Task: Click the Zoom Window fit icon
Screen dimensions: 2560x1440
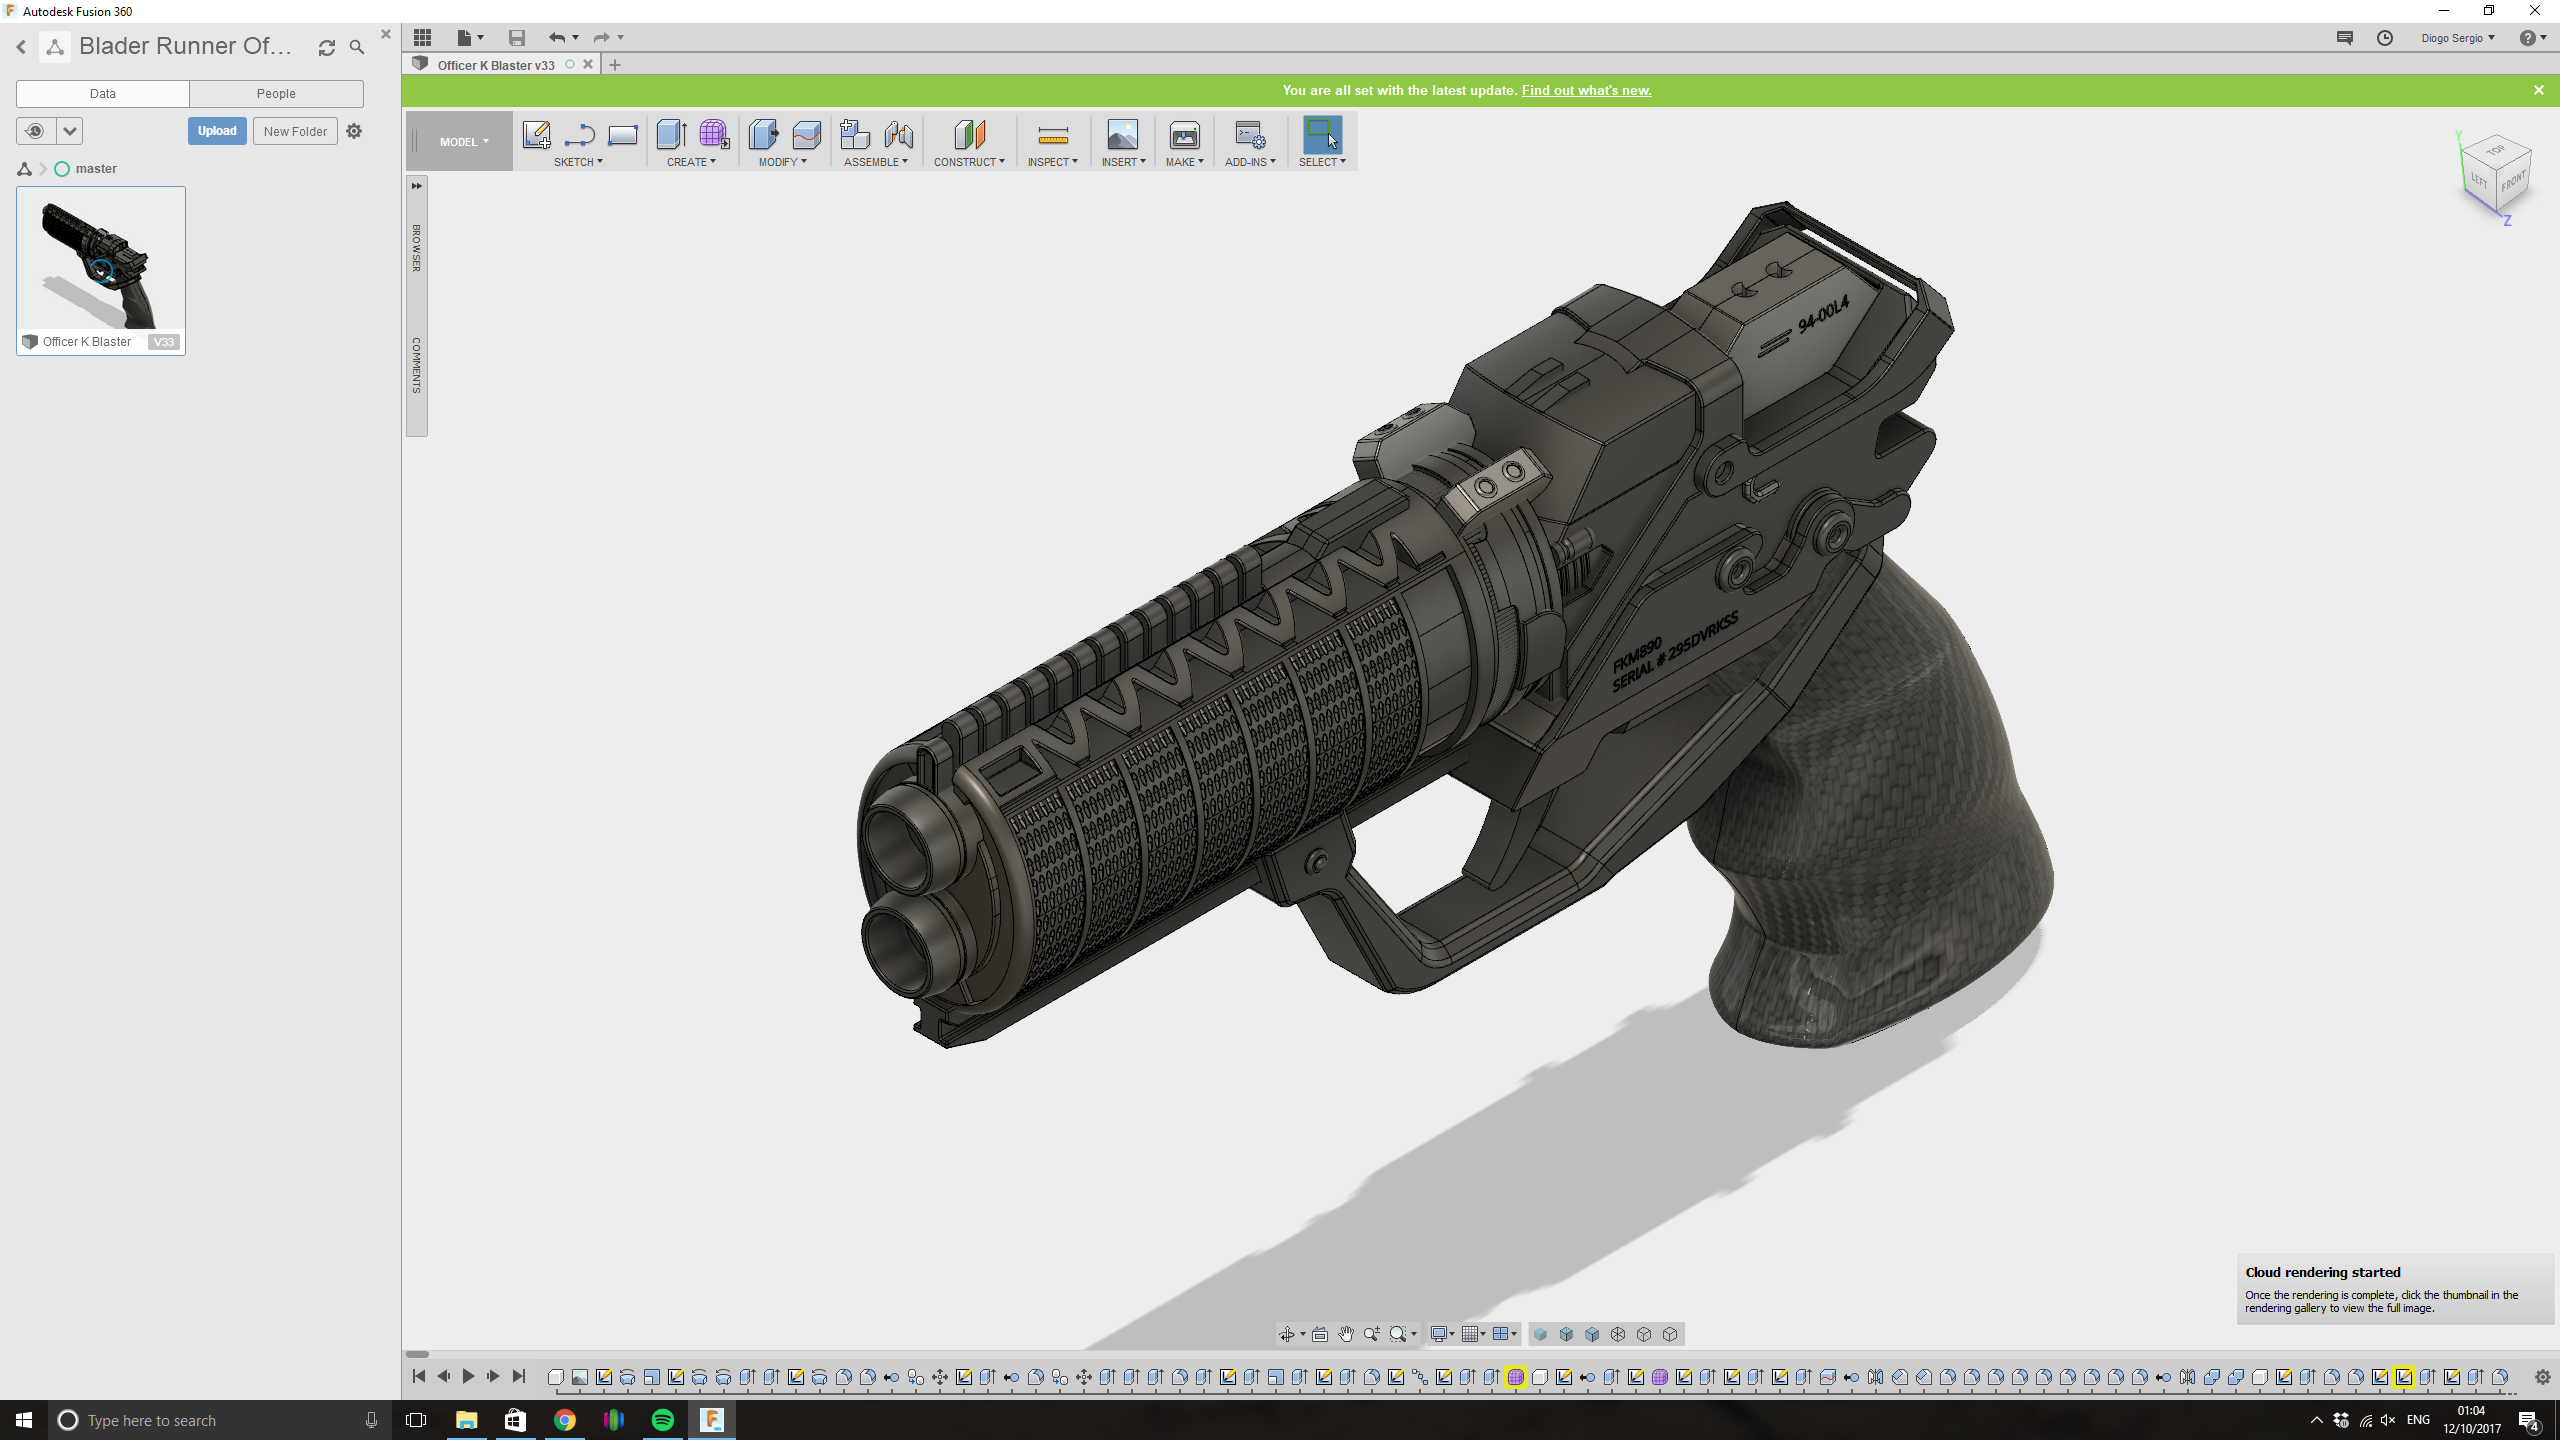Action: (1398, 1334)
